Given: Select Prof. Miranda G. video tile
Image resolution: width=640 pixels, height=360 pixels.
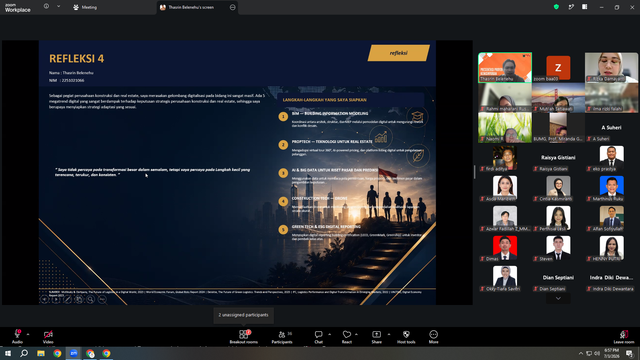Looking at the screenshot, I should [x=558, y=127].
